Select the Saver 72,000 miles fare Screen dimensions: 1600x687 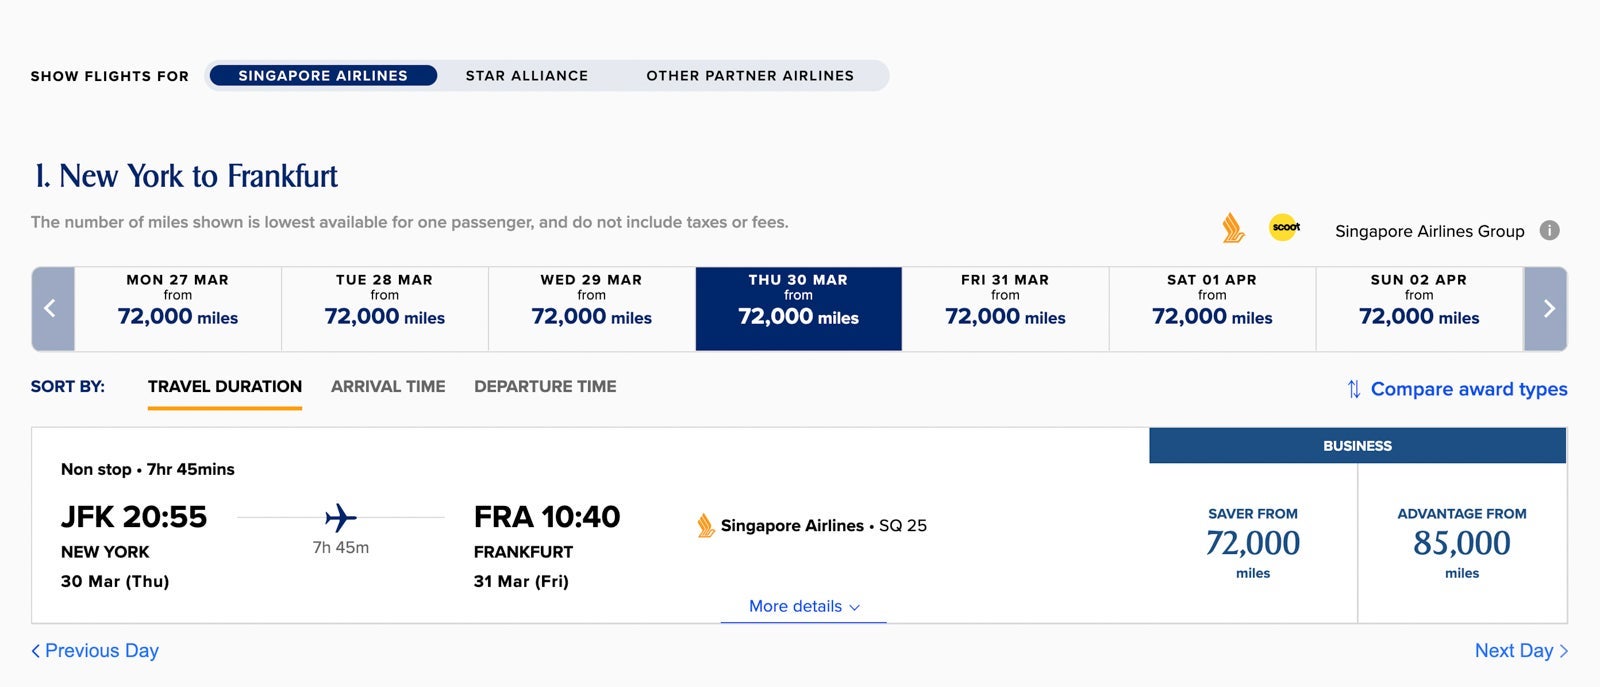1253,542
